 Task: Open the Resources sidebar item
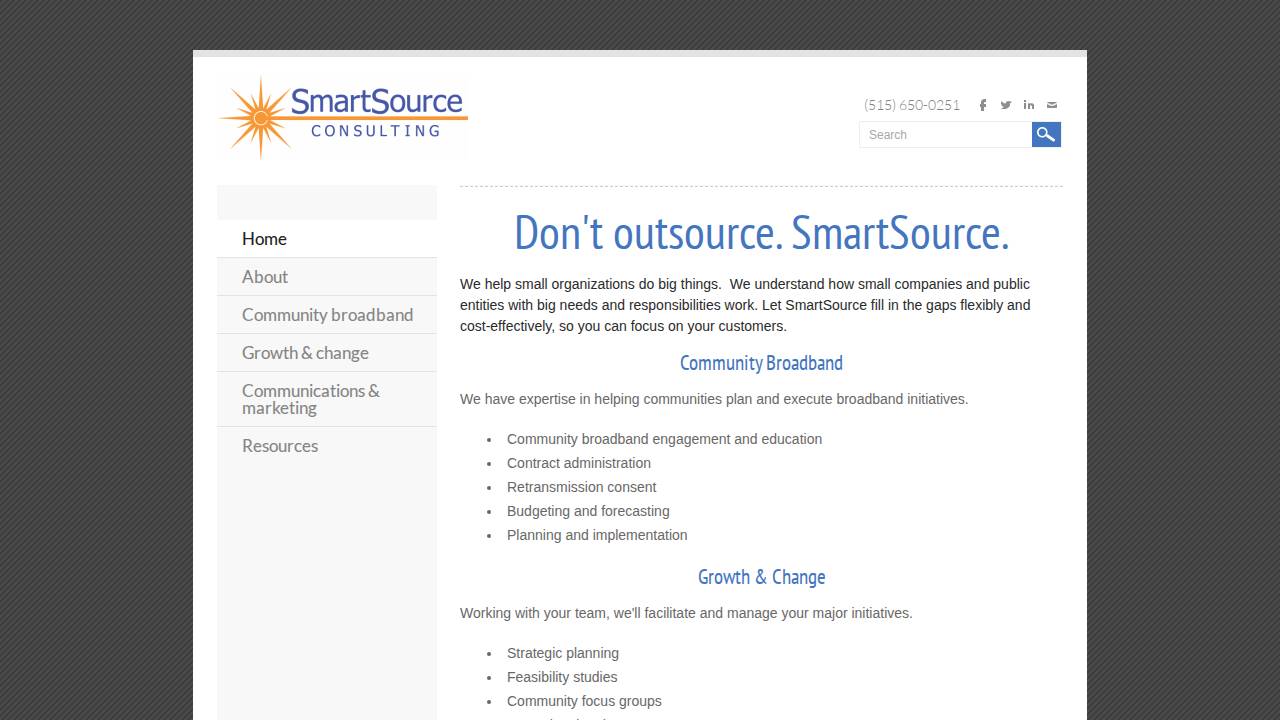(280, 446)
